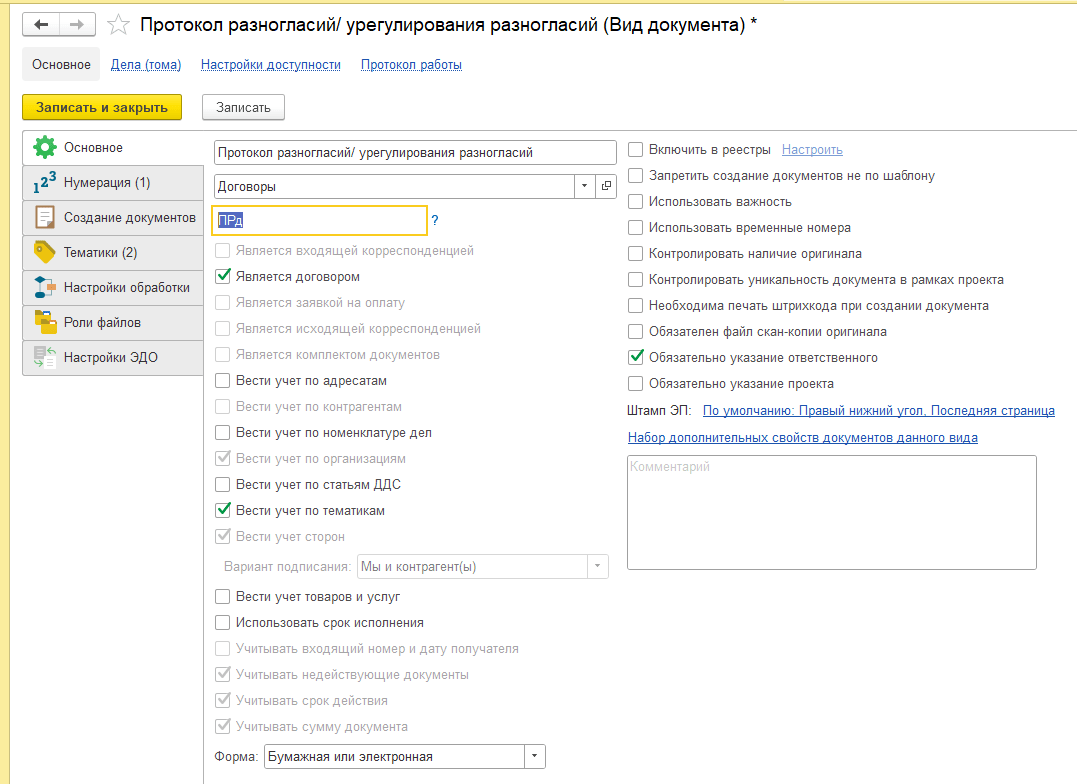
Task: Open the Настройки доступности tab
Action: click(x=271, y=65)
